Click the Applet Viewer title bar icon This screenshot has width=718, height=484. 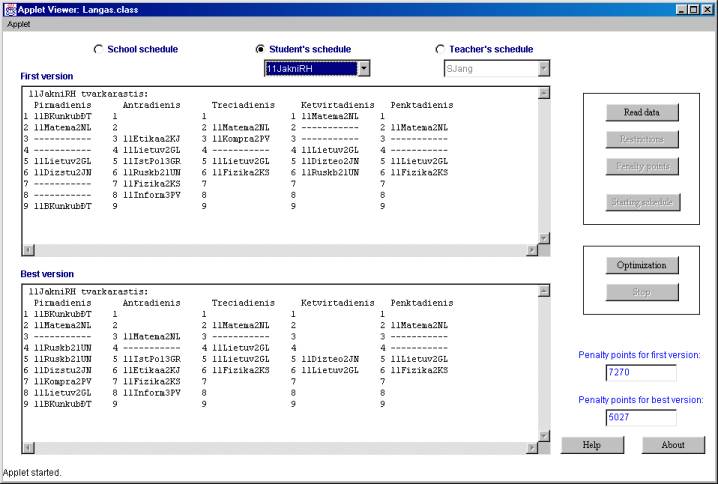[9, 8]
